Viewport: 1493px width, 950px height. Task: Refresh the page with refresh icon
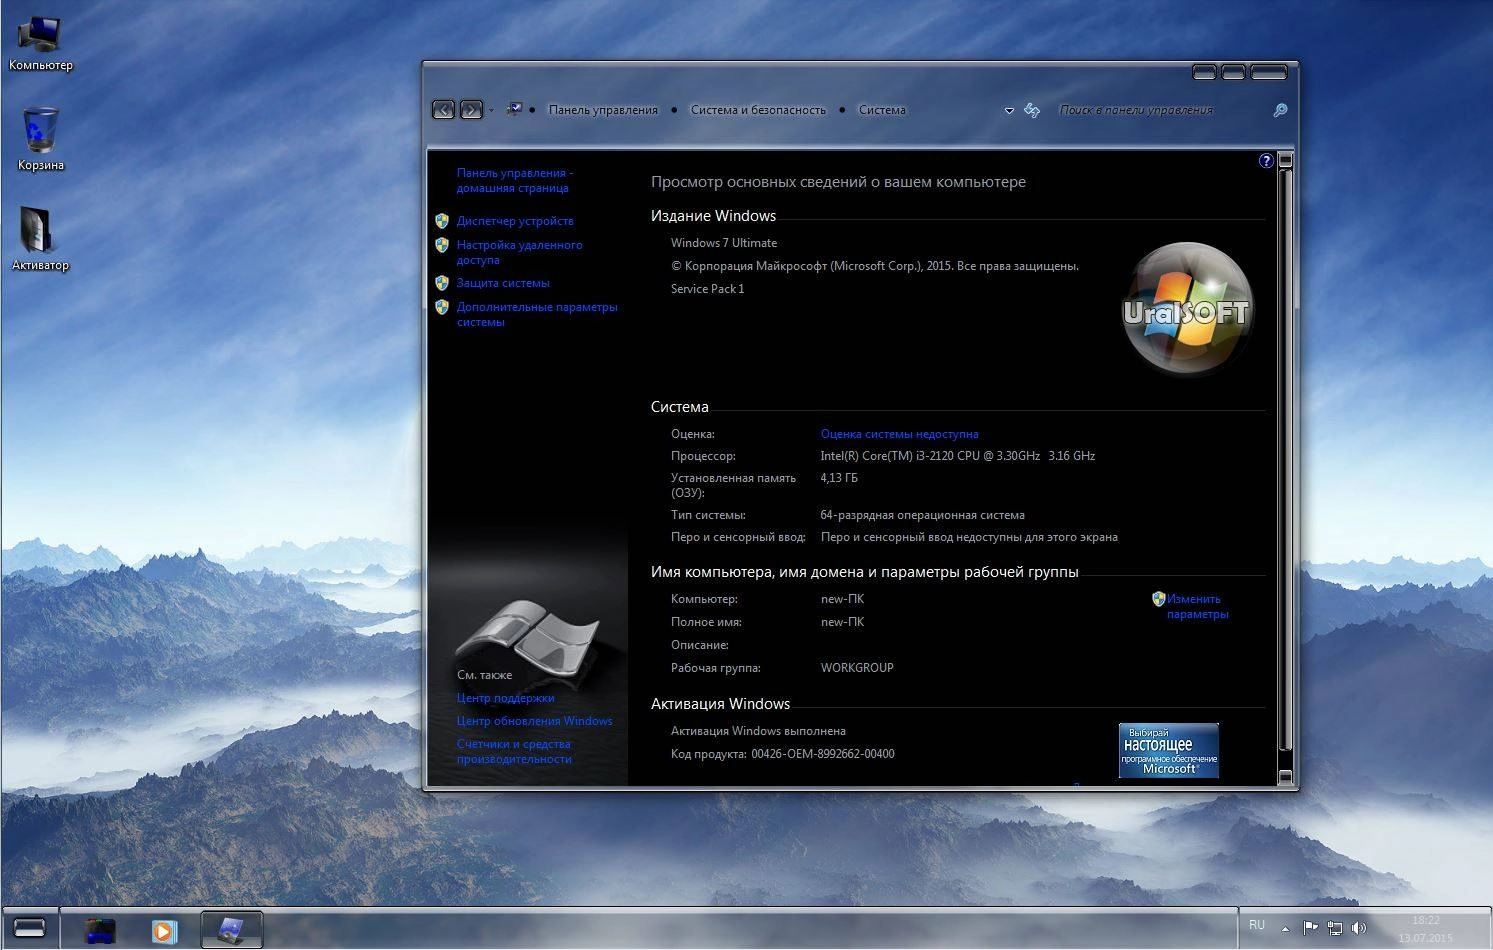[1032, 110]
